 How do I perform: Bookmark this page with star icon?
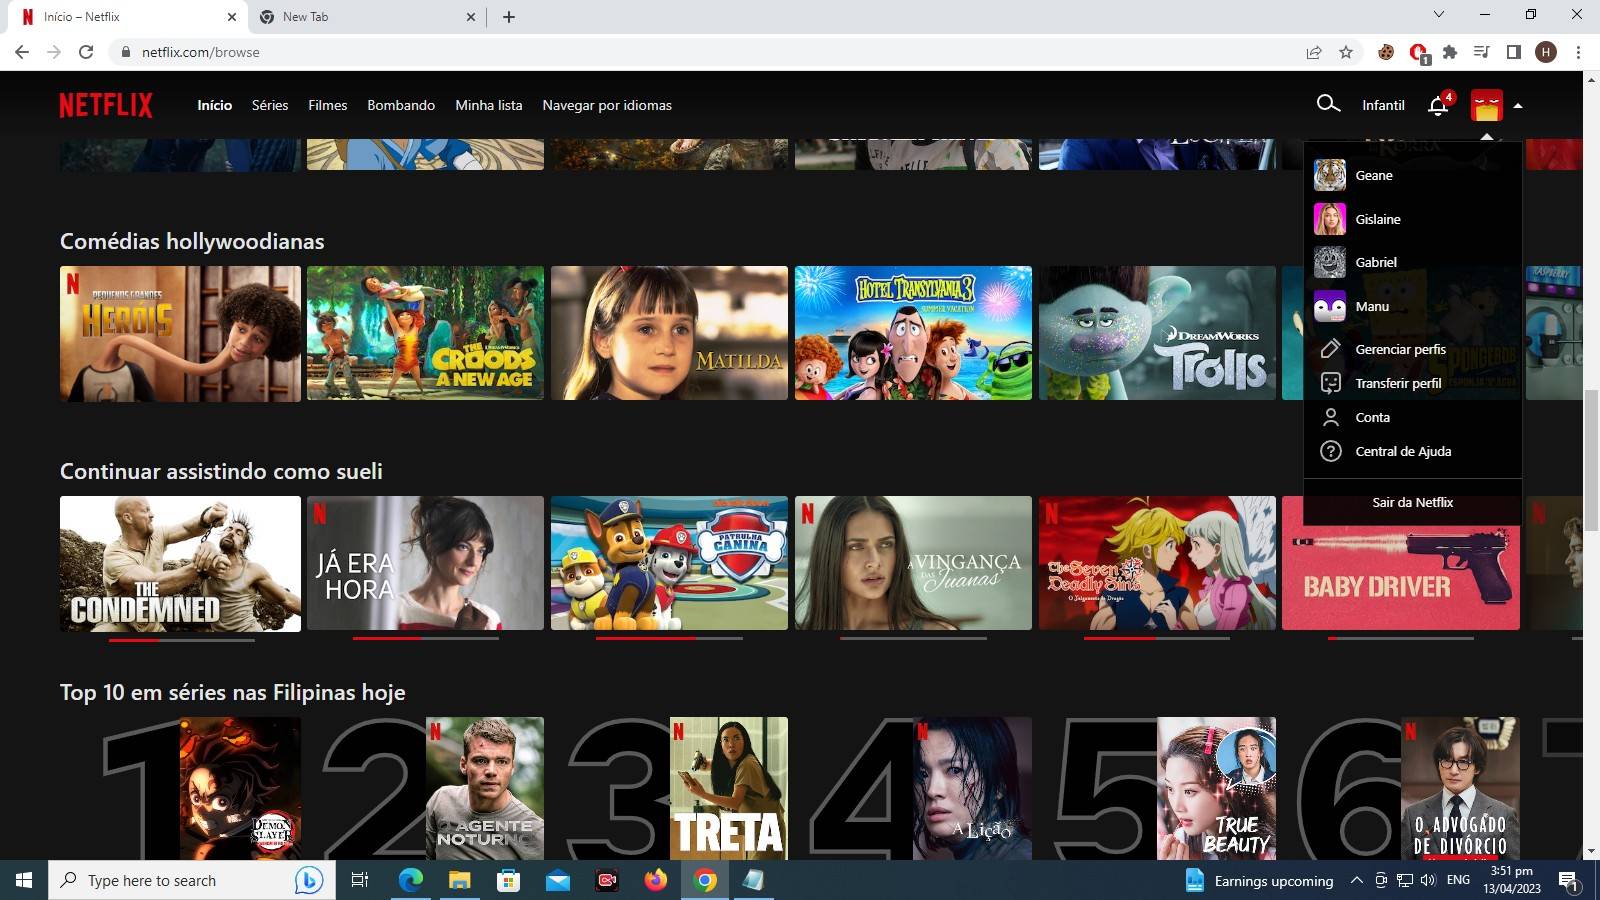[x=1346, y=52]
